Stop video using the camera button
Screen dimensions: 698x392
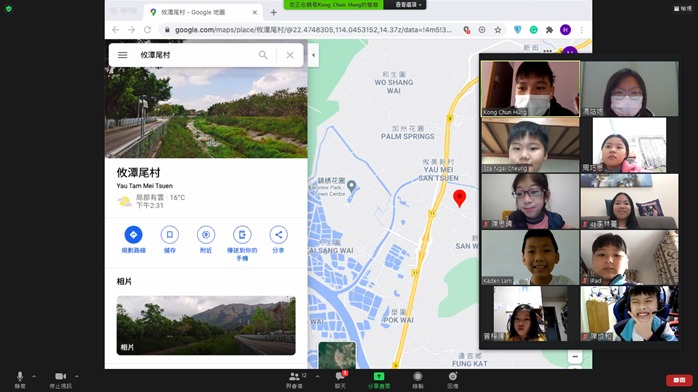click(x=61, y=379)
